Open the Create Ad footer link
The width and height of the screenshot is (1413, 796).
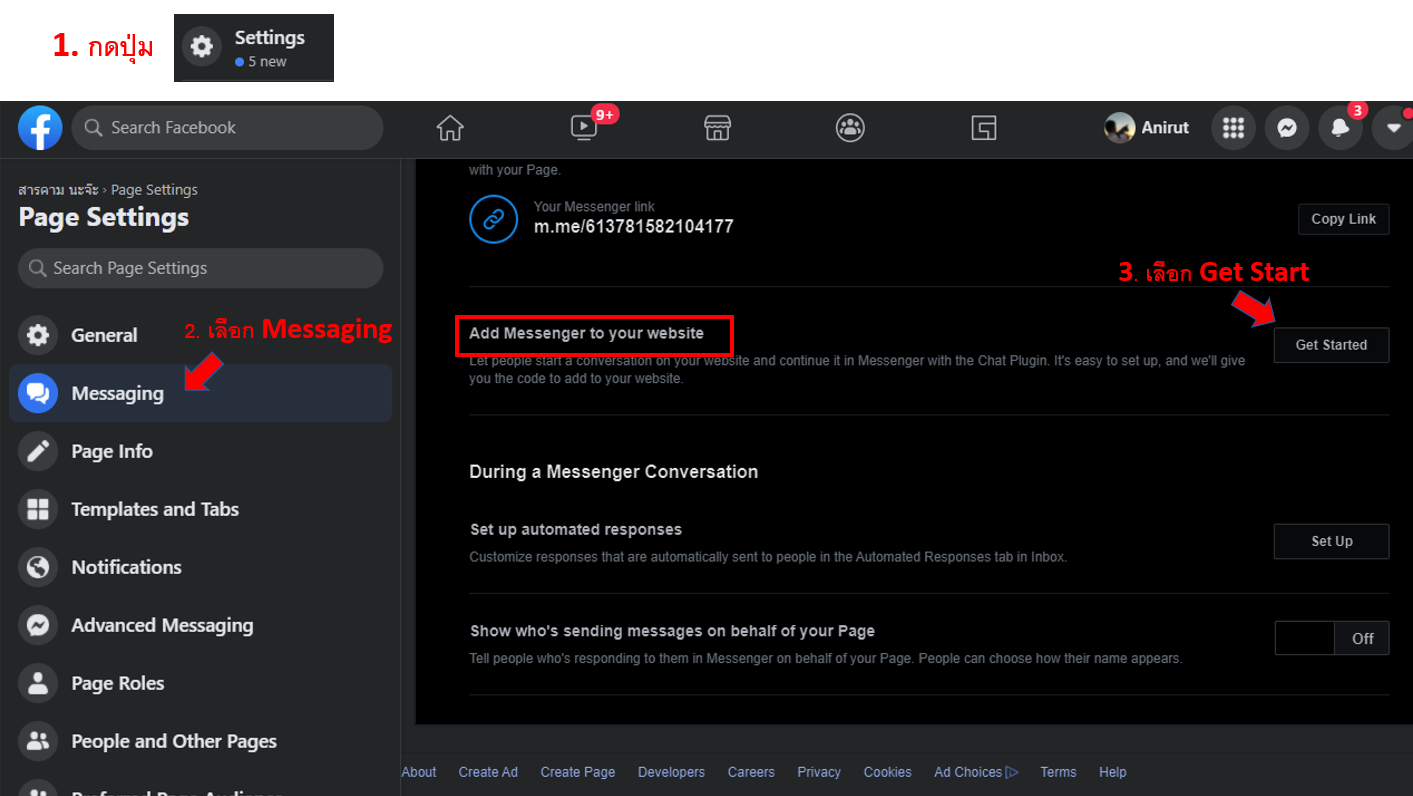(x=488, y=772)
